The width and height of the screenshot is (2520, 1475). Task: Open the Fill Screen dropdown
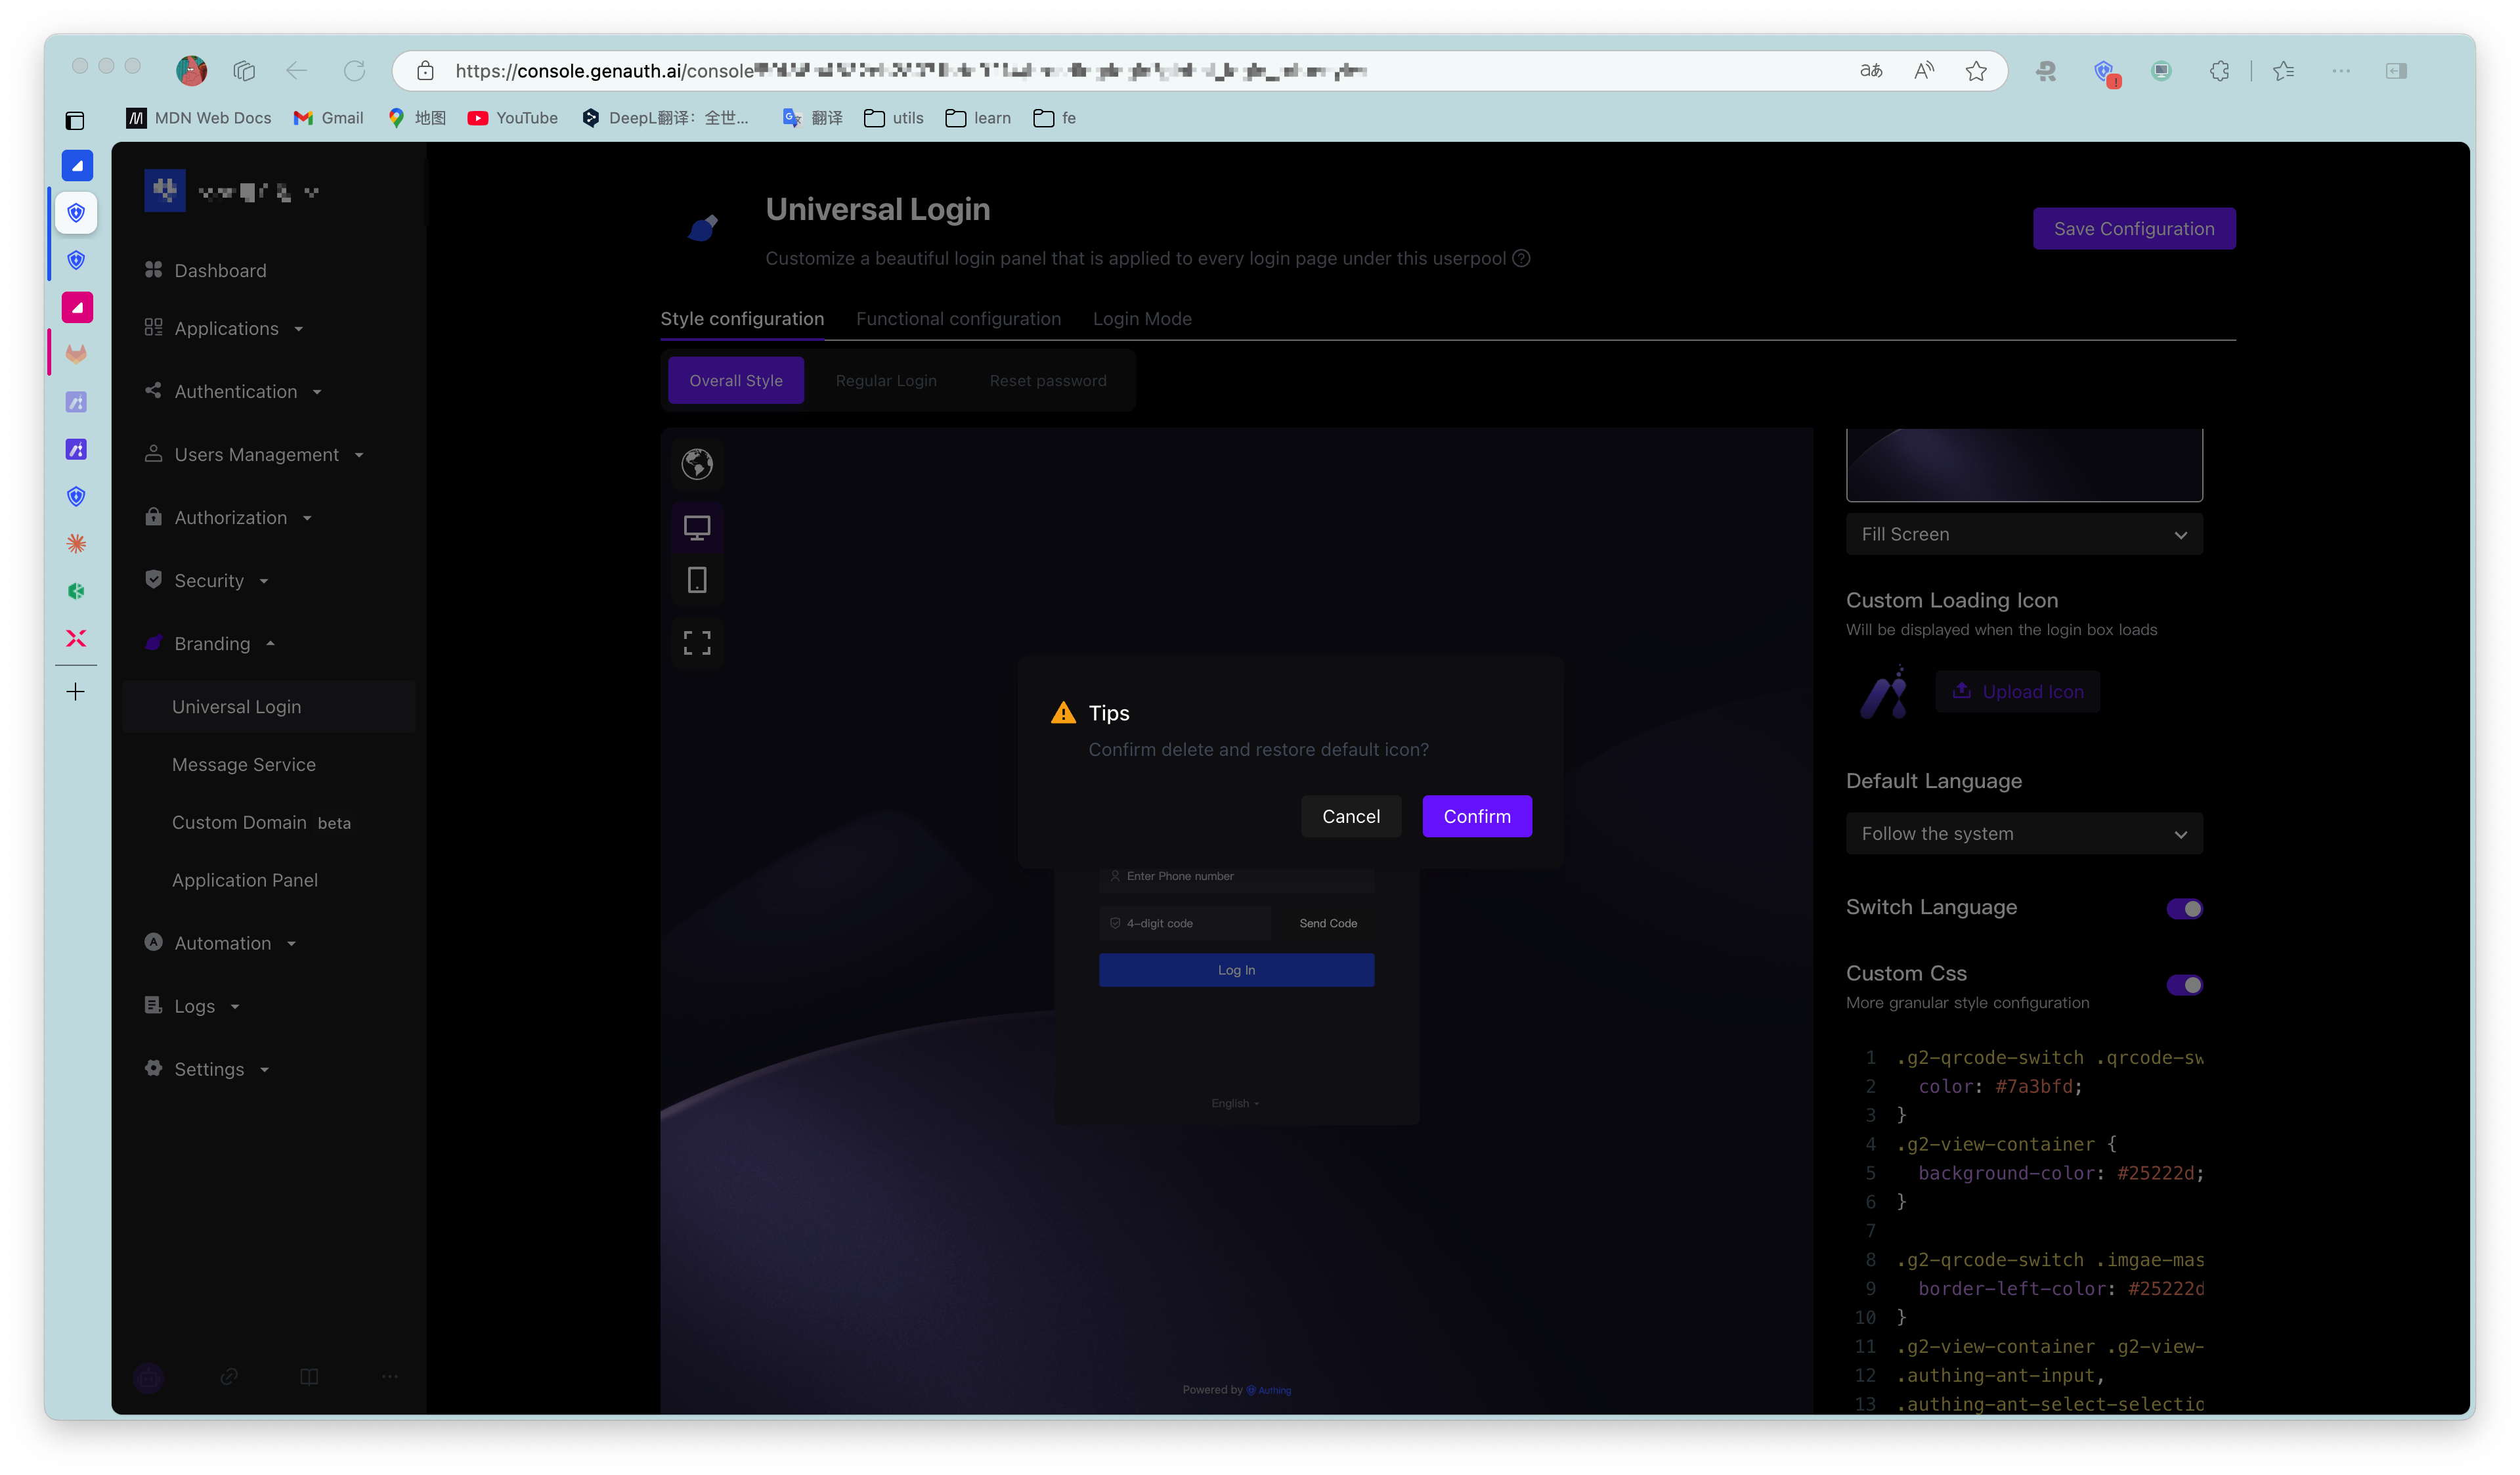click(x=2023, y=534)
